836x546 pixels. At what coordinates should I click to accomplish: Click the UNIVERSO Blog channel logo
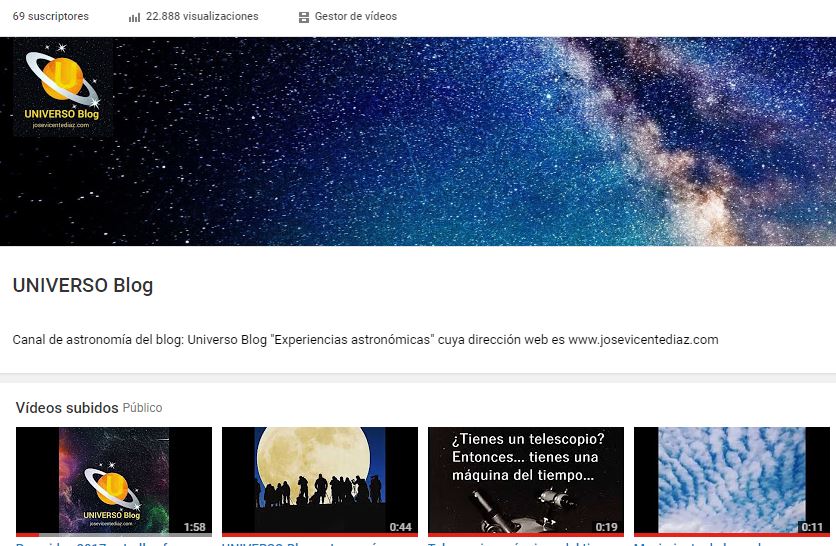coord(62,87)
